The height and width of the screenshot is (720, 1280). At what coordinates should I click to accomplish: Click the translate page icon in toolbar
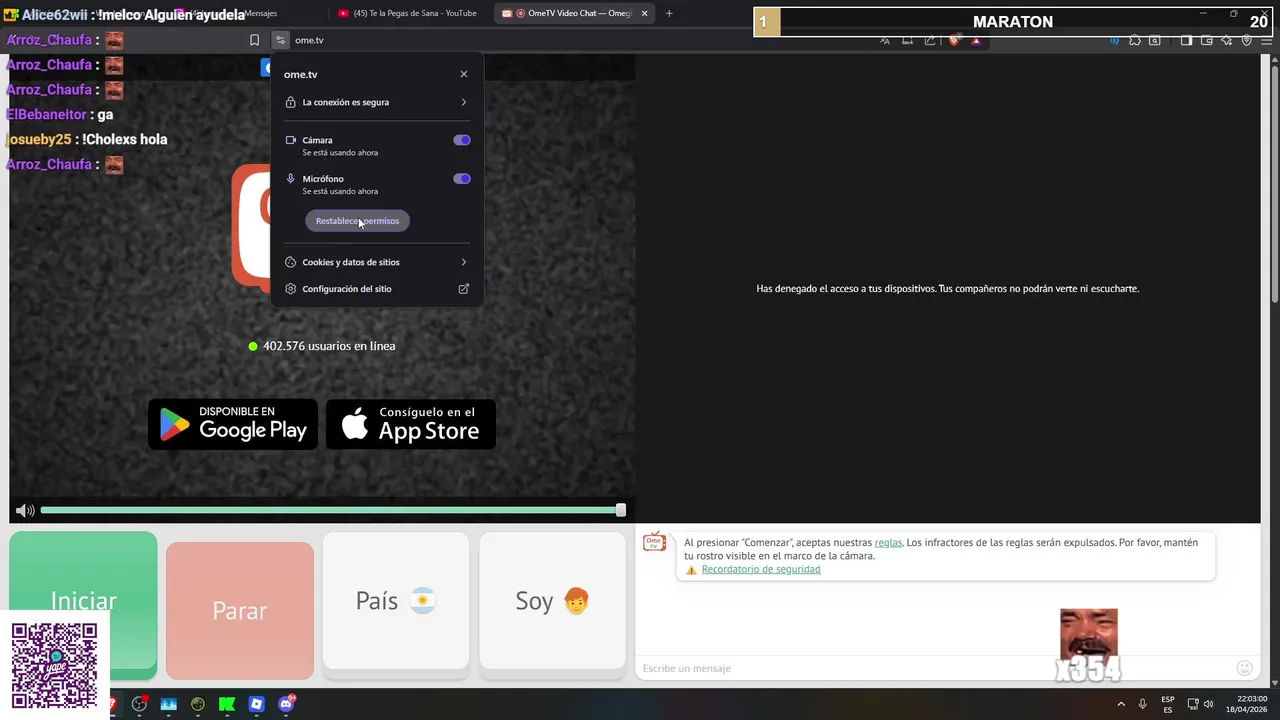pyautogui.click(x=885, y=40)
